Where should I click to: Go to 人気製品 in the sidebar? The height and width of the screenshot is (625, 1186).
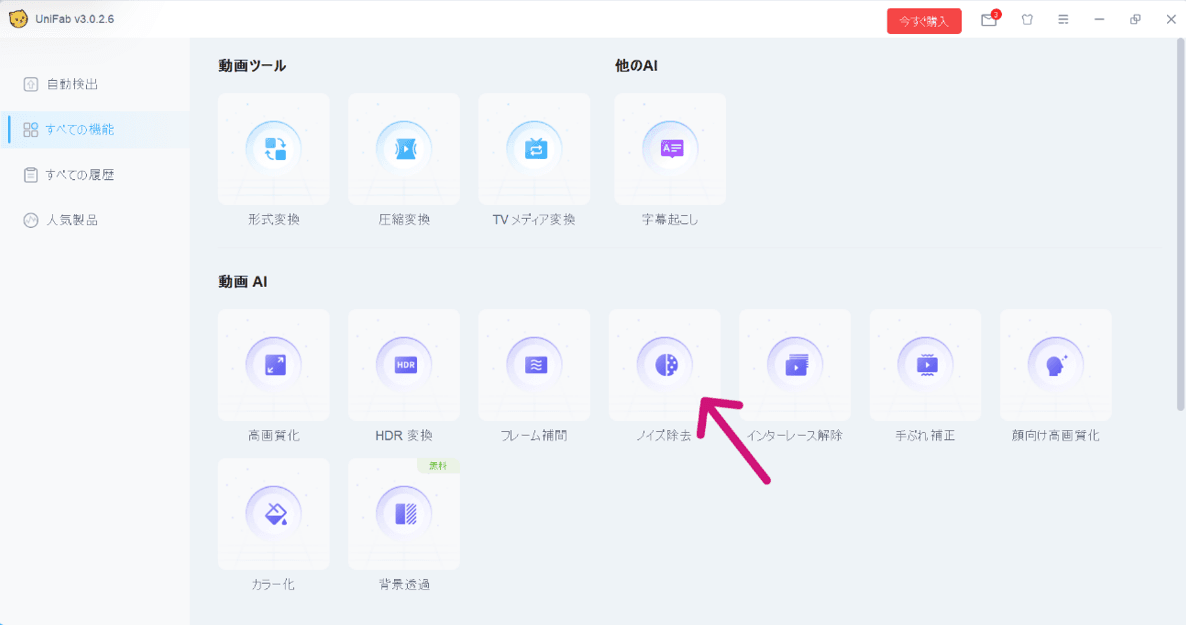(72, 220)
